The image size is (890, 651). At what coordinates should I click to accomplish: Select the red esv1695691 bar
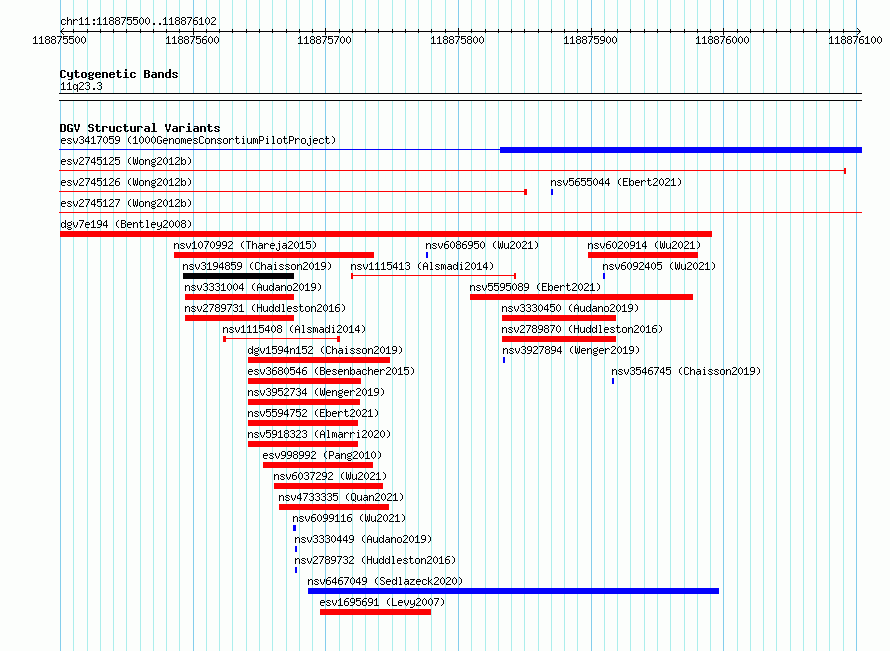tap(375, 612)
